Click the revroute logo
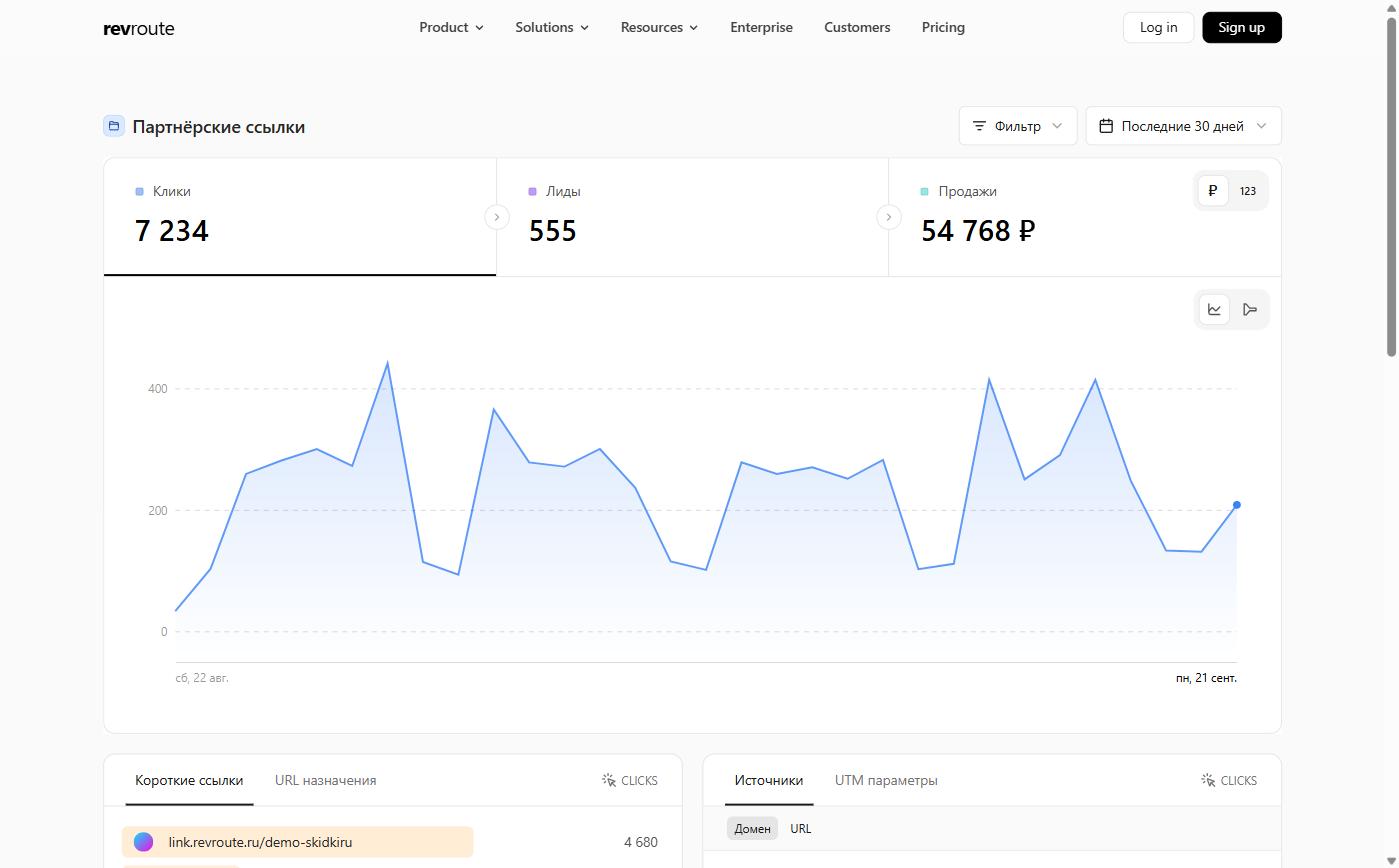This screenshot has width=1399, height=868. tap(139, 28)
